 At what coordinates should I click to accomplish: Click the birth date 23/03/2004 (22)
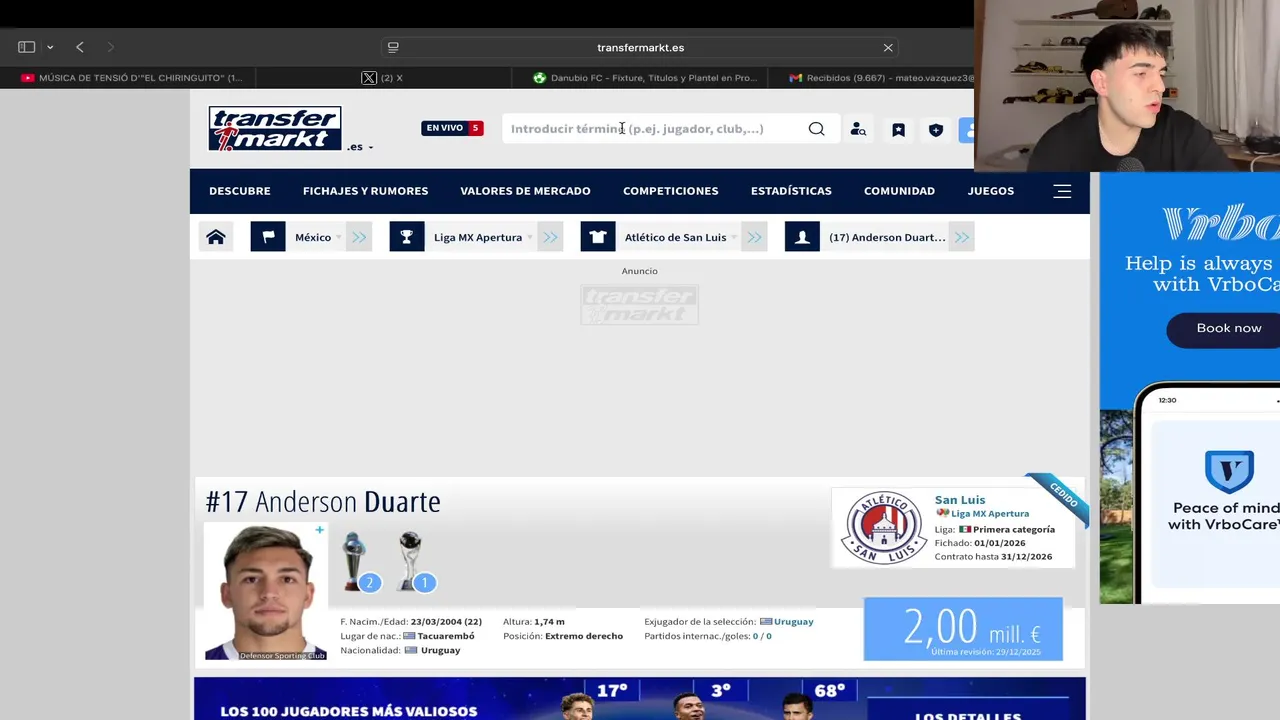446,622
